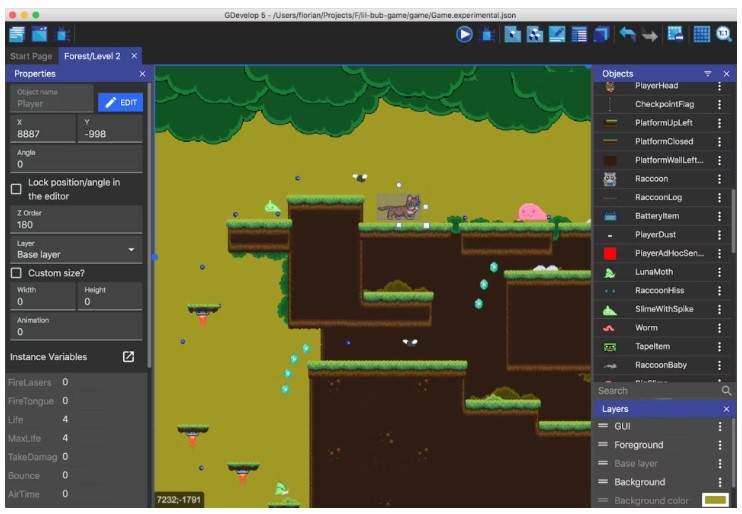Viewport: 742px width, 514px height.
Task: Open the layers editor toolbar icon
Action: tap(601, 34)
